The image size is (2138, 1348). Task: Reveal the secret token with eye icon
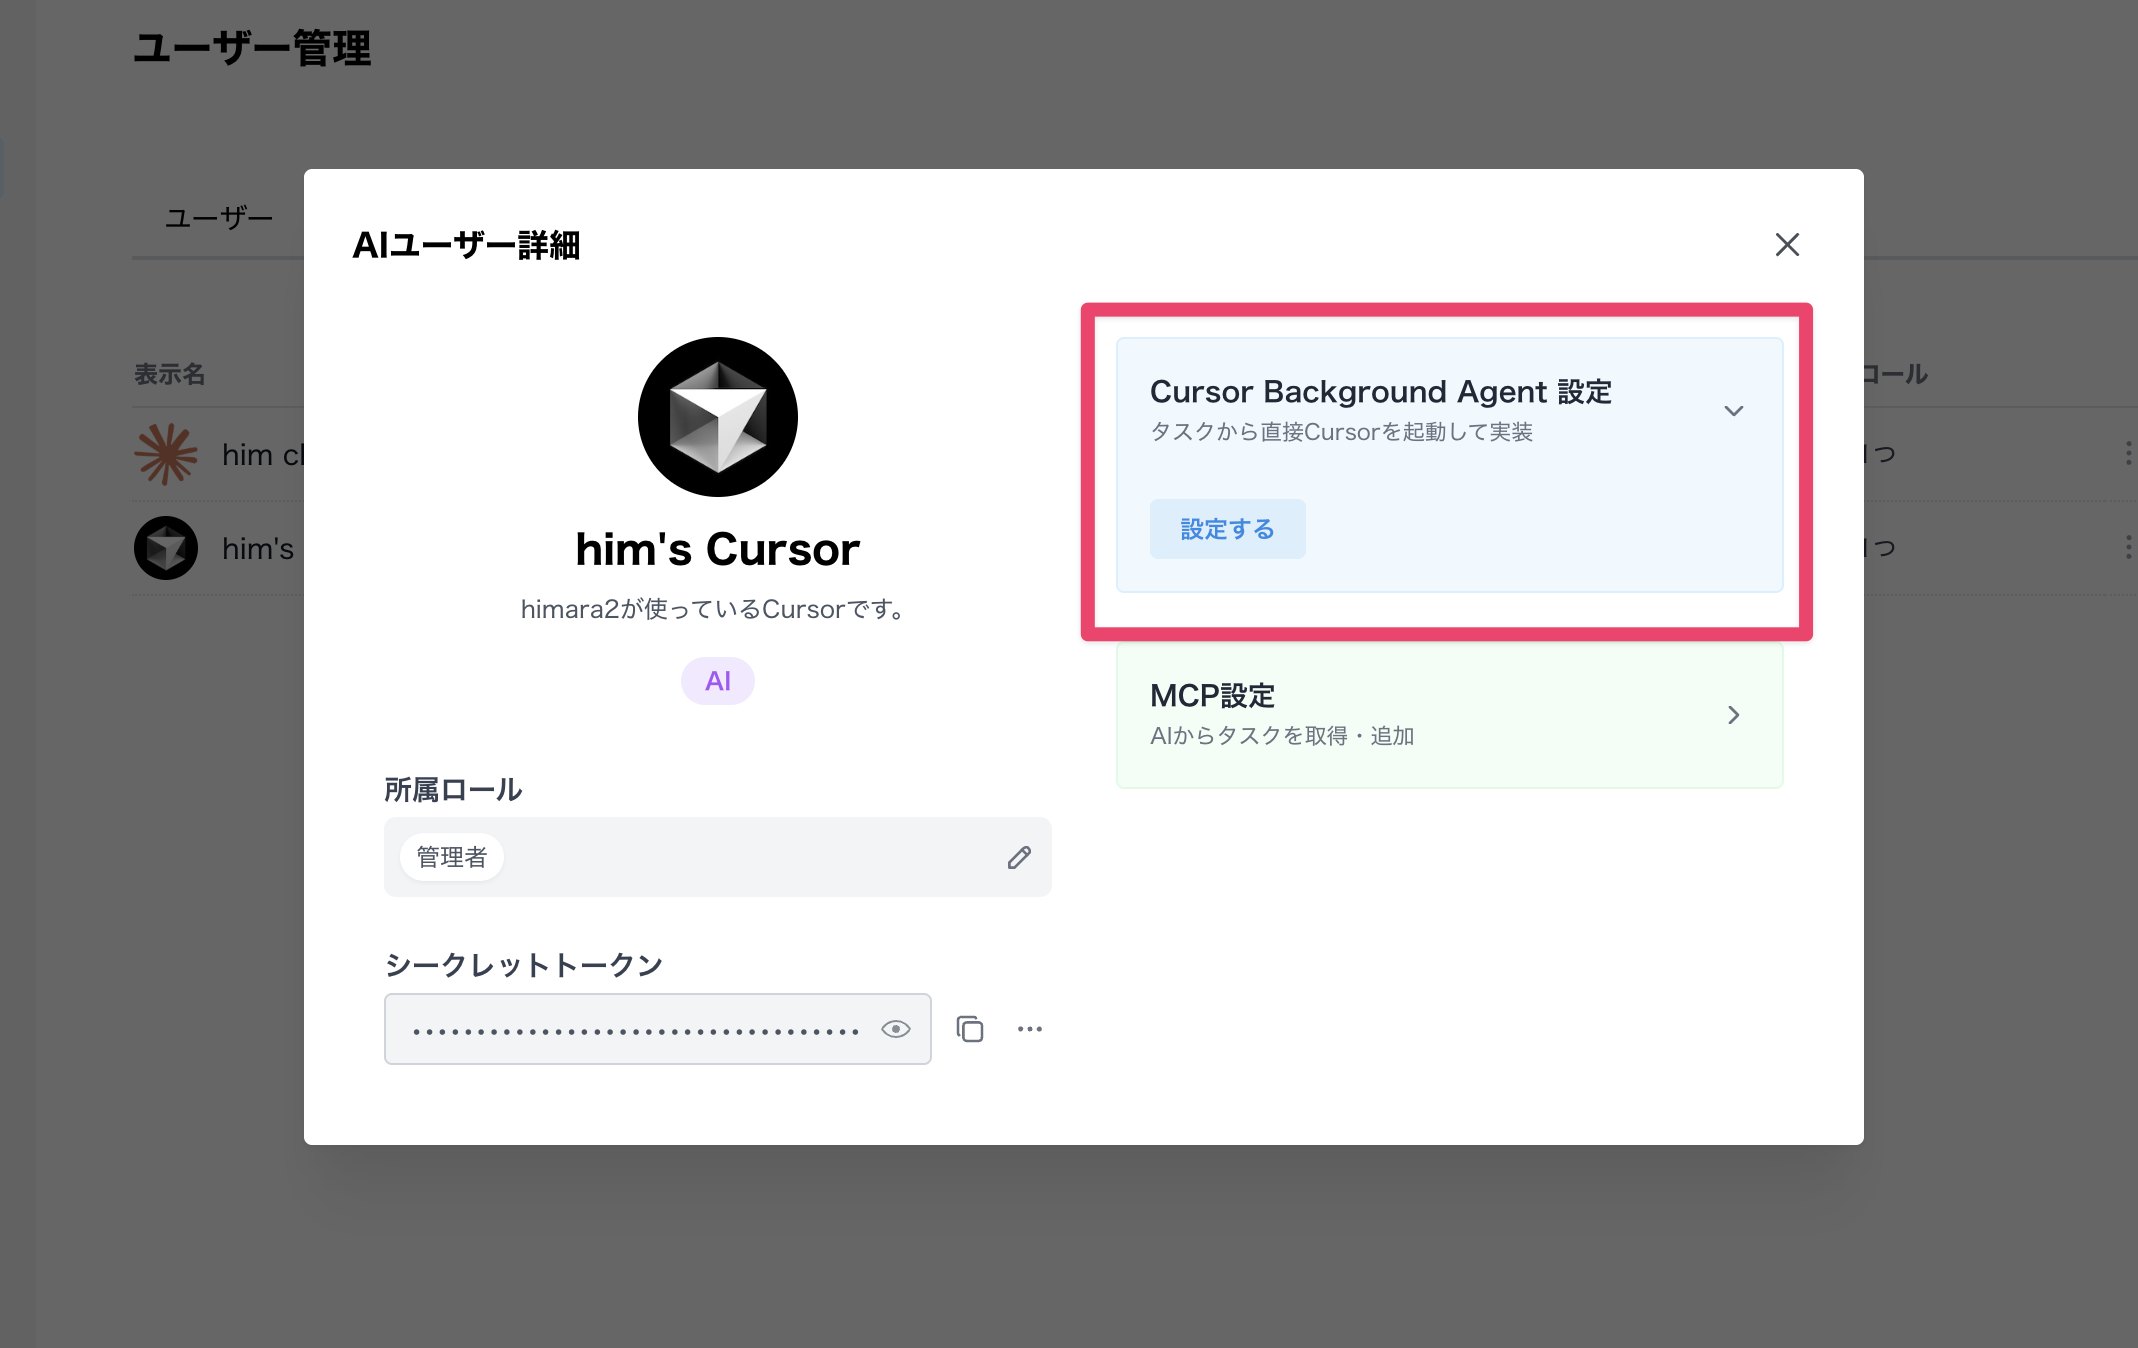point(895,1029)
